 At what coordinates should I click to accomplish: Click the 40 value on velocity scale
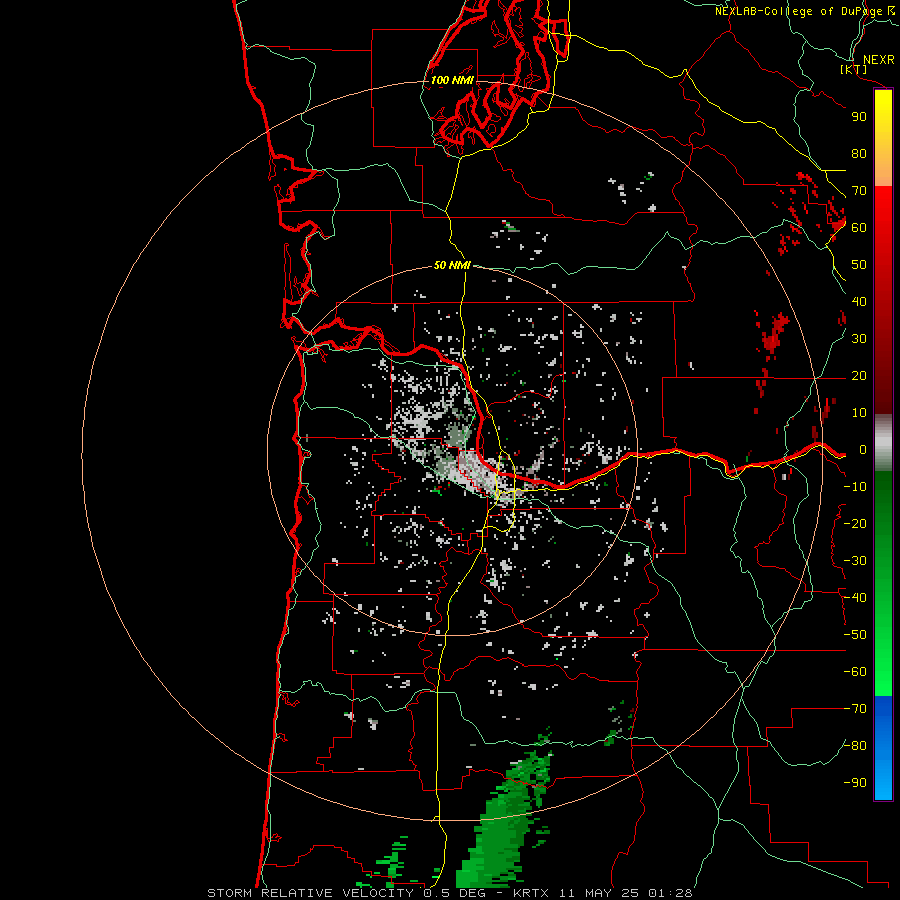tap(859, 302)
